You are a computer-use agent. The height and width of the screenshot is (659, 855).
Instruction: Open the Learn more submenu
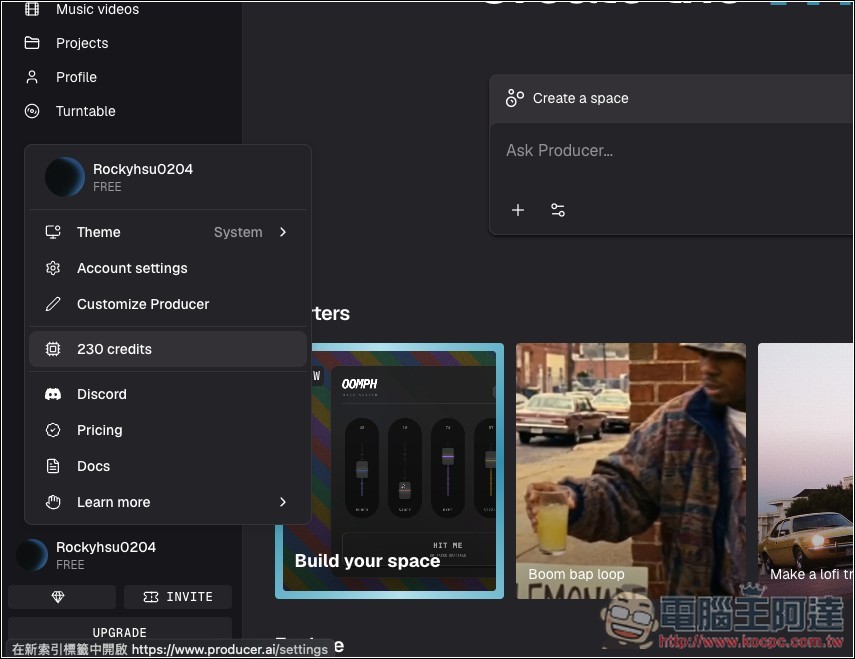(168, 502)
